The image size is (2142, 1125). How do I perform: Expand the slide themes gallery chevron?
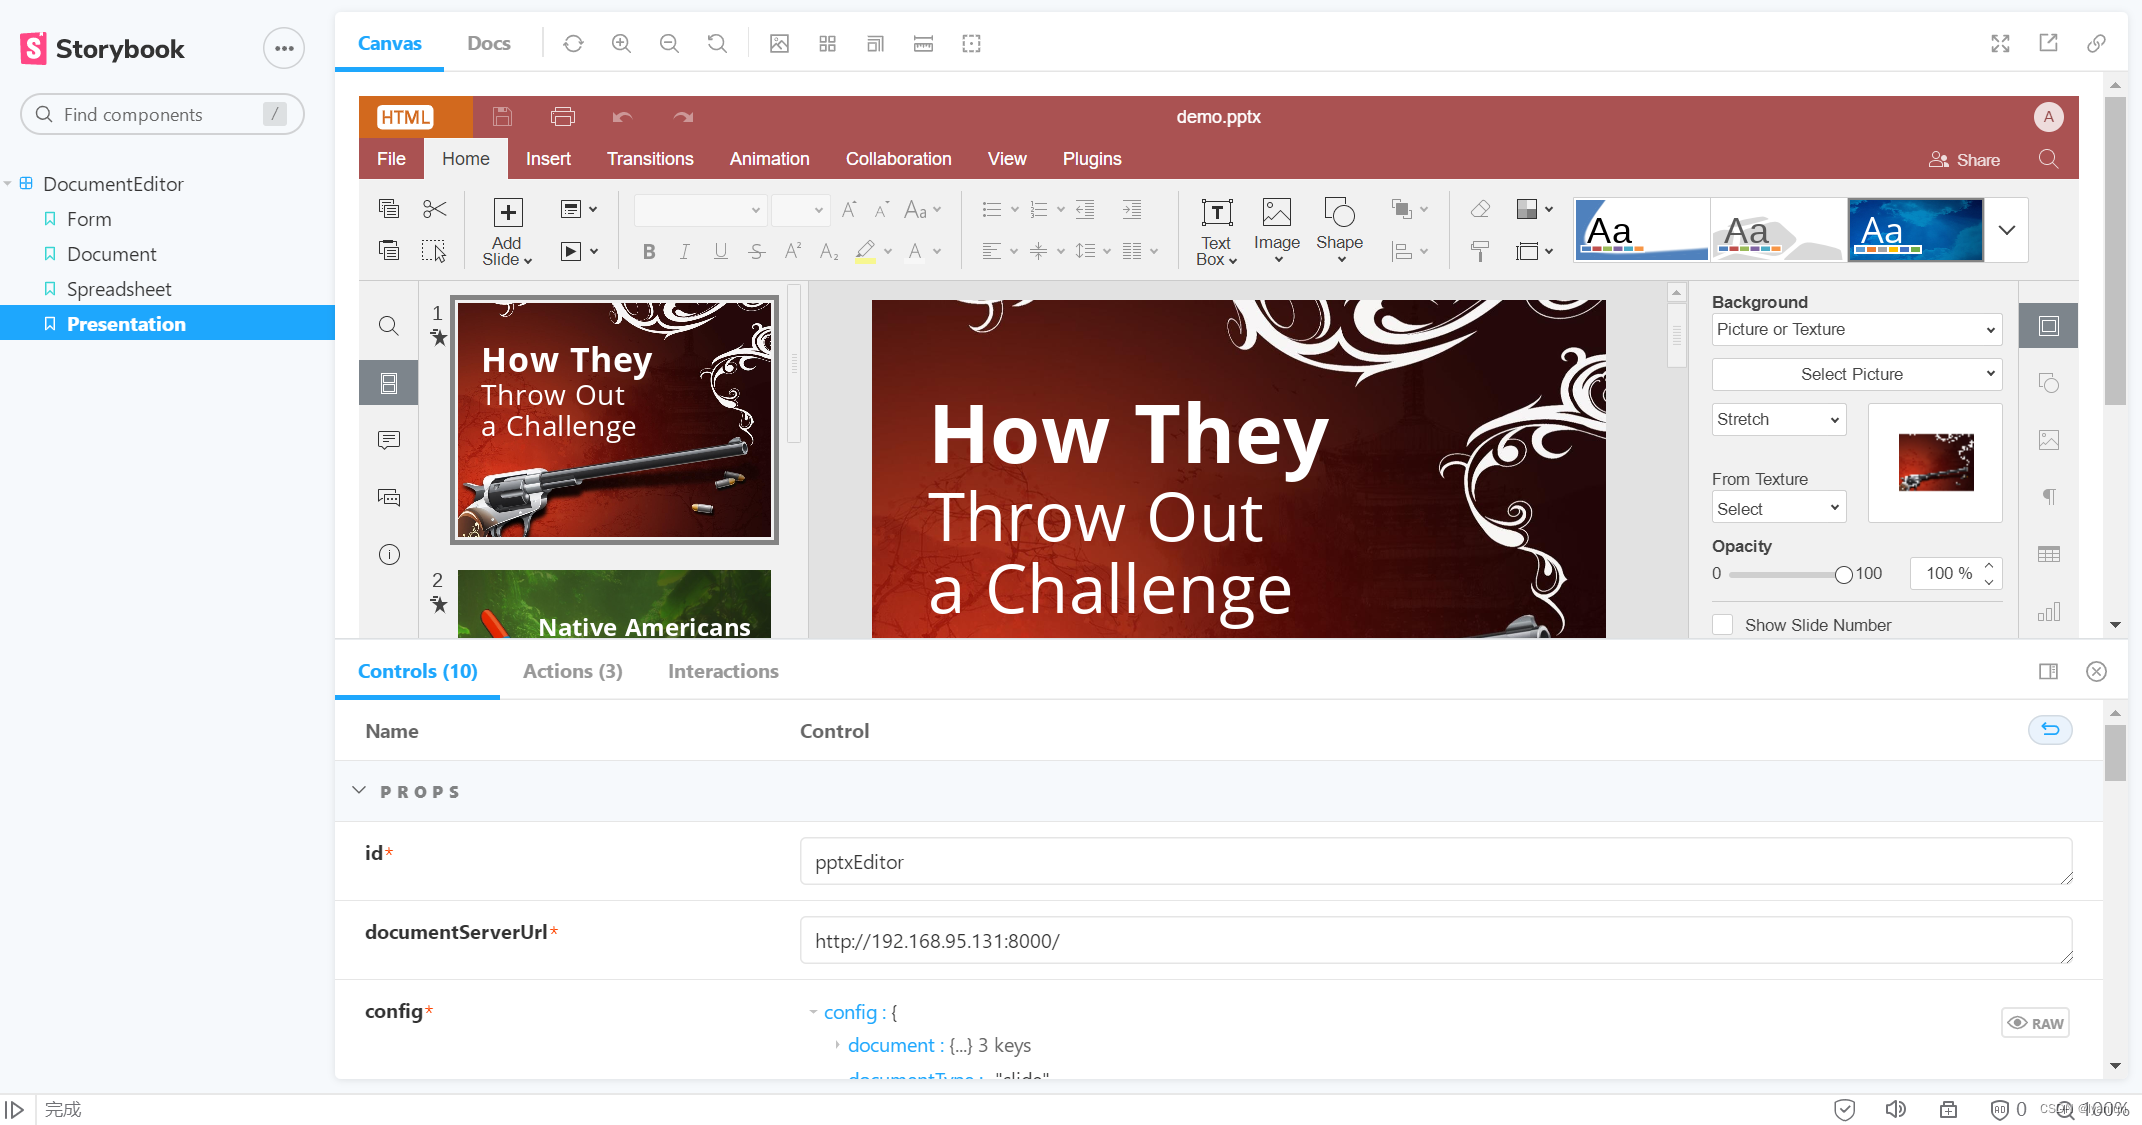[2006, 230]
